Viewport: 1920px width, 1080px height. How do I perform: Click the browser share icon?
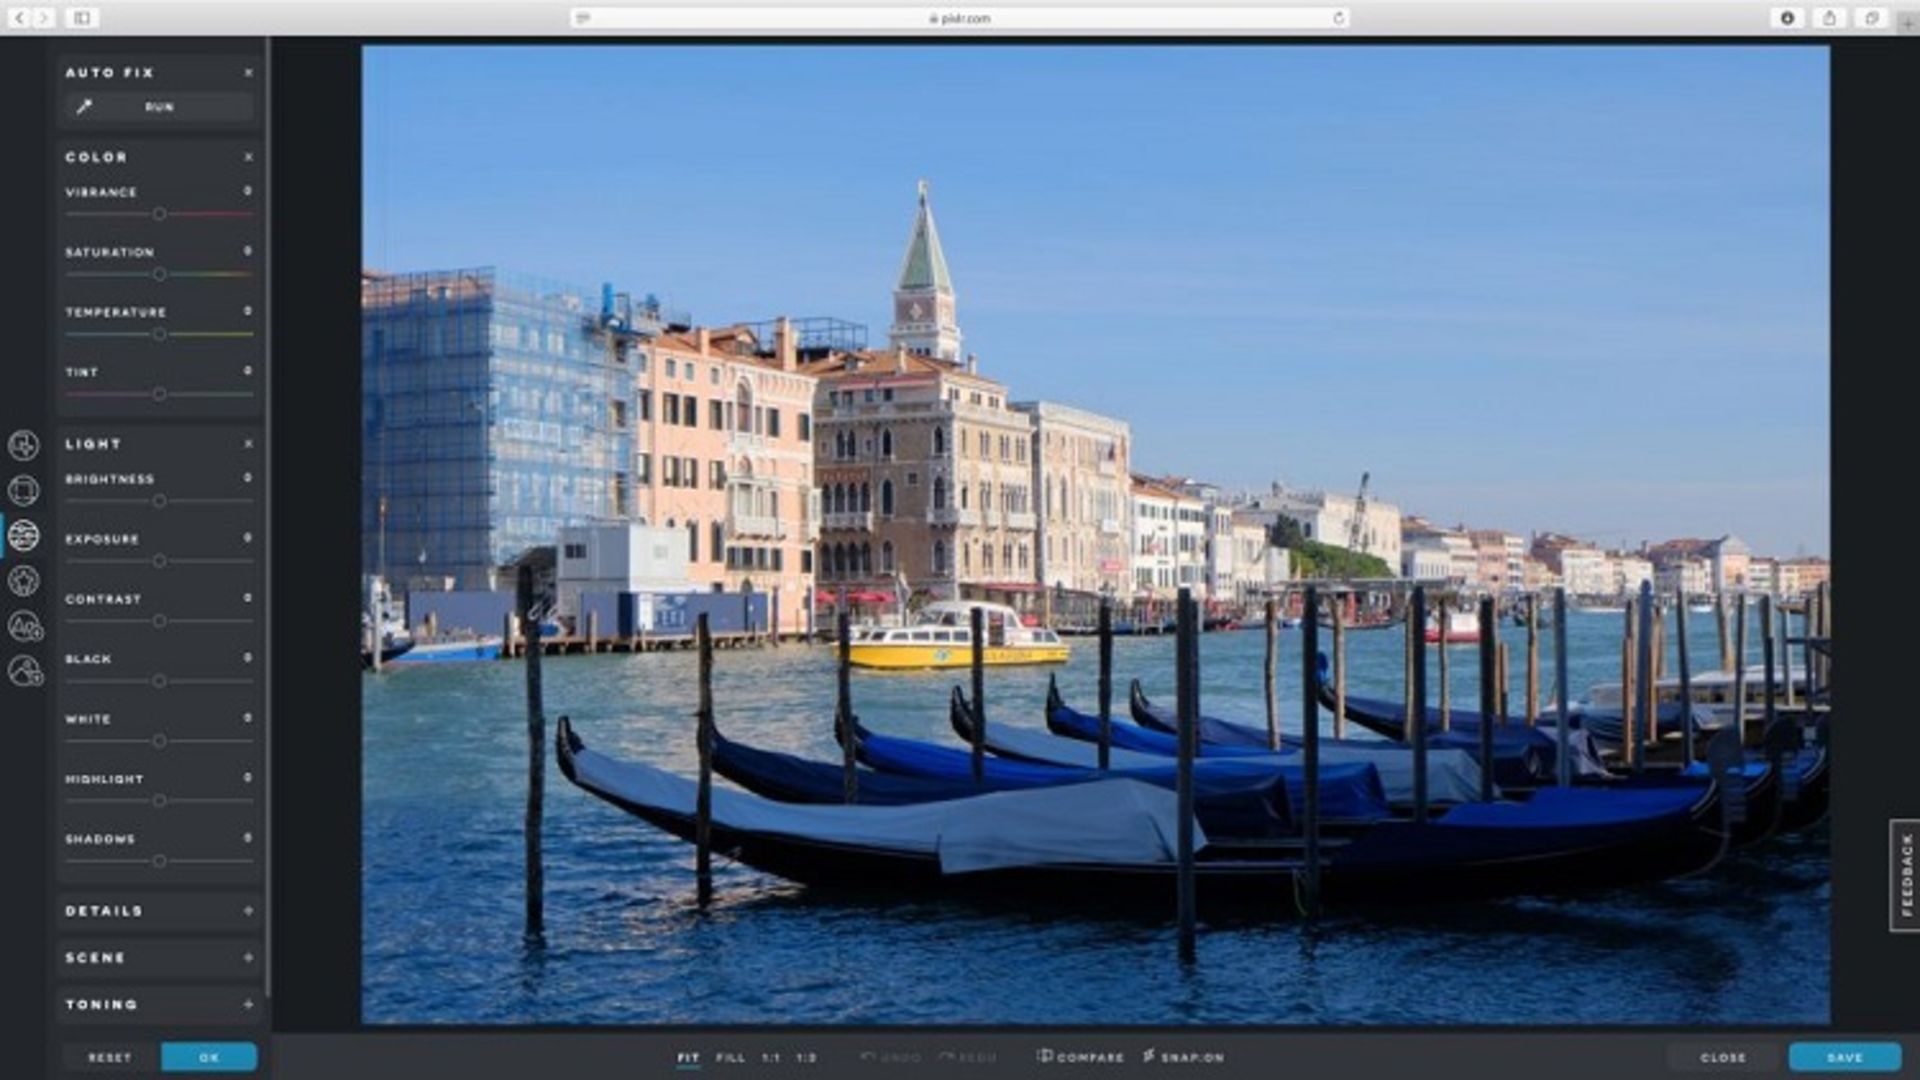(1829, 18)
